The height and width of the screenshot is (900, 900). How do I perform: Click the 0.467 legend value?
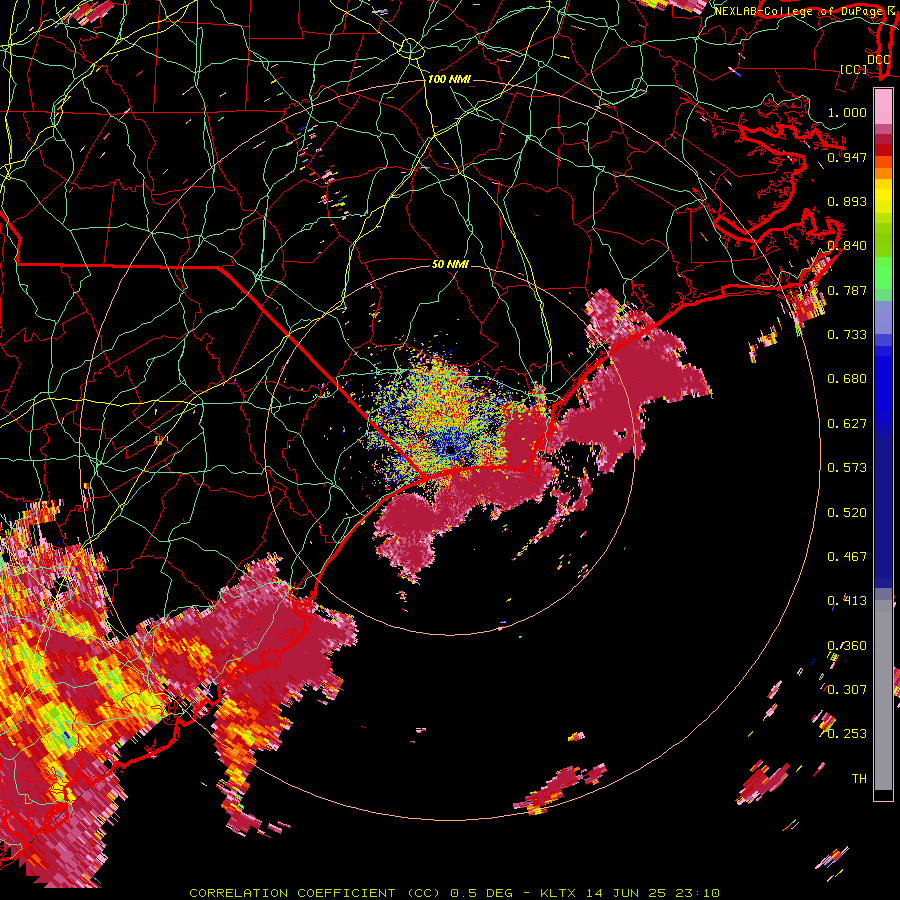[847, 557]
